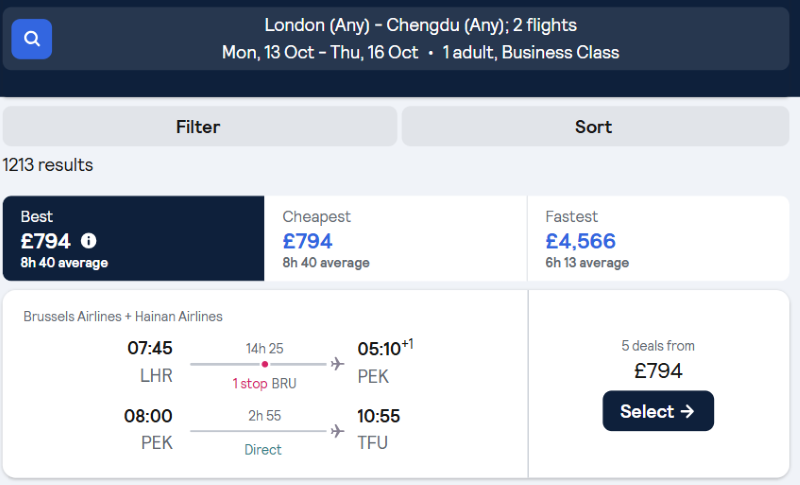Click the 1 stop BRU label
The width and height of the screenshot is (800, 485).
click(264, 384)
